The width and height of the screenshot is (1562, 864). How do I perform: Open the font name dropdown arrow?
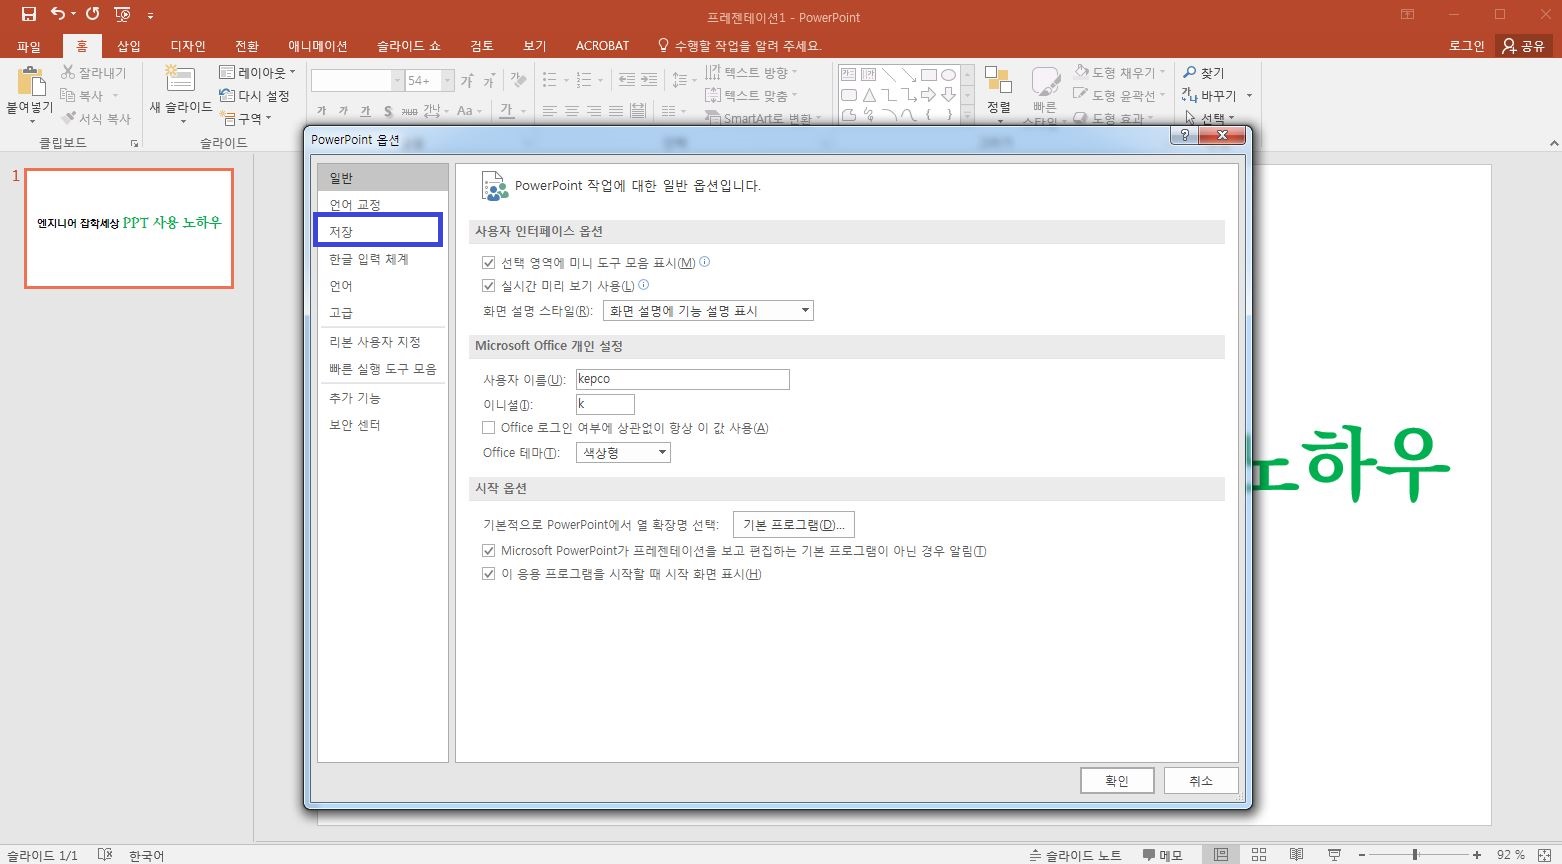(x=397, y=81)
